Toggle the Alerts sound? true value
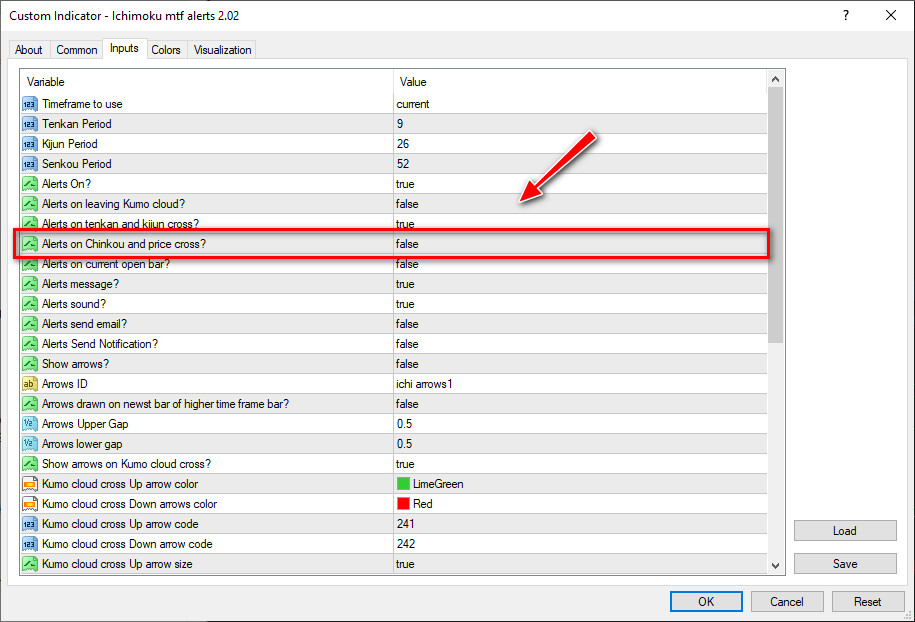 [x=580, y=304]
